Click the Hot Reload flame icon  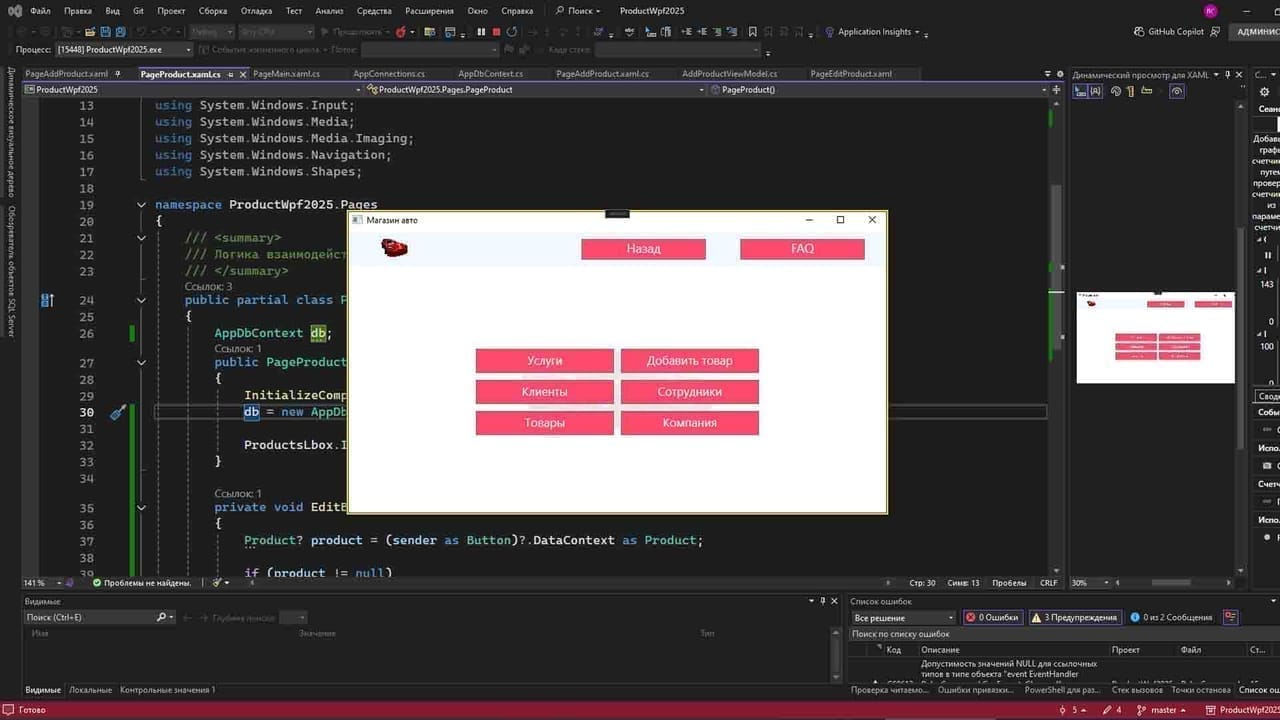[x=400, y=32]
